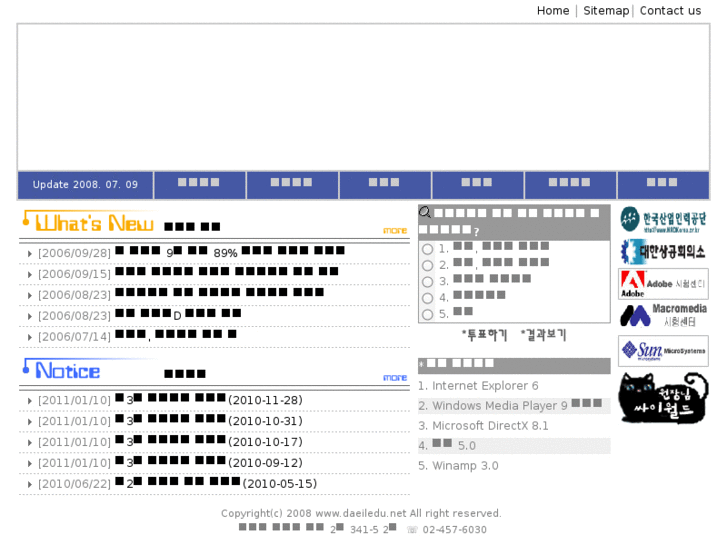
Task: Click the phone number 02-457-6030
Action: (454, 530)
